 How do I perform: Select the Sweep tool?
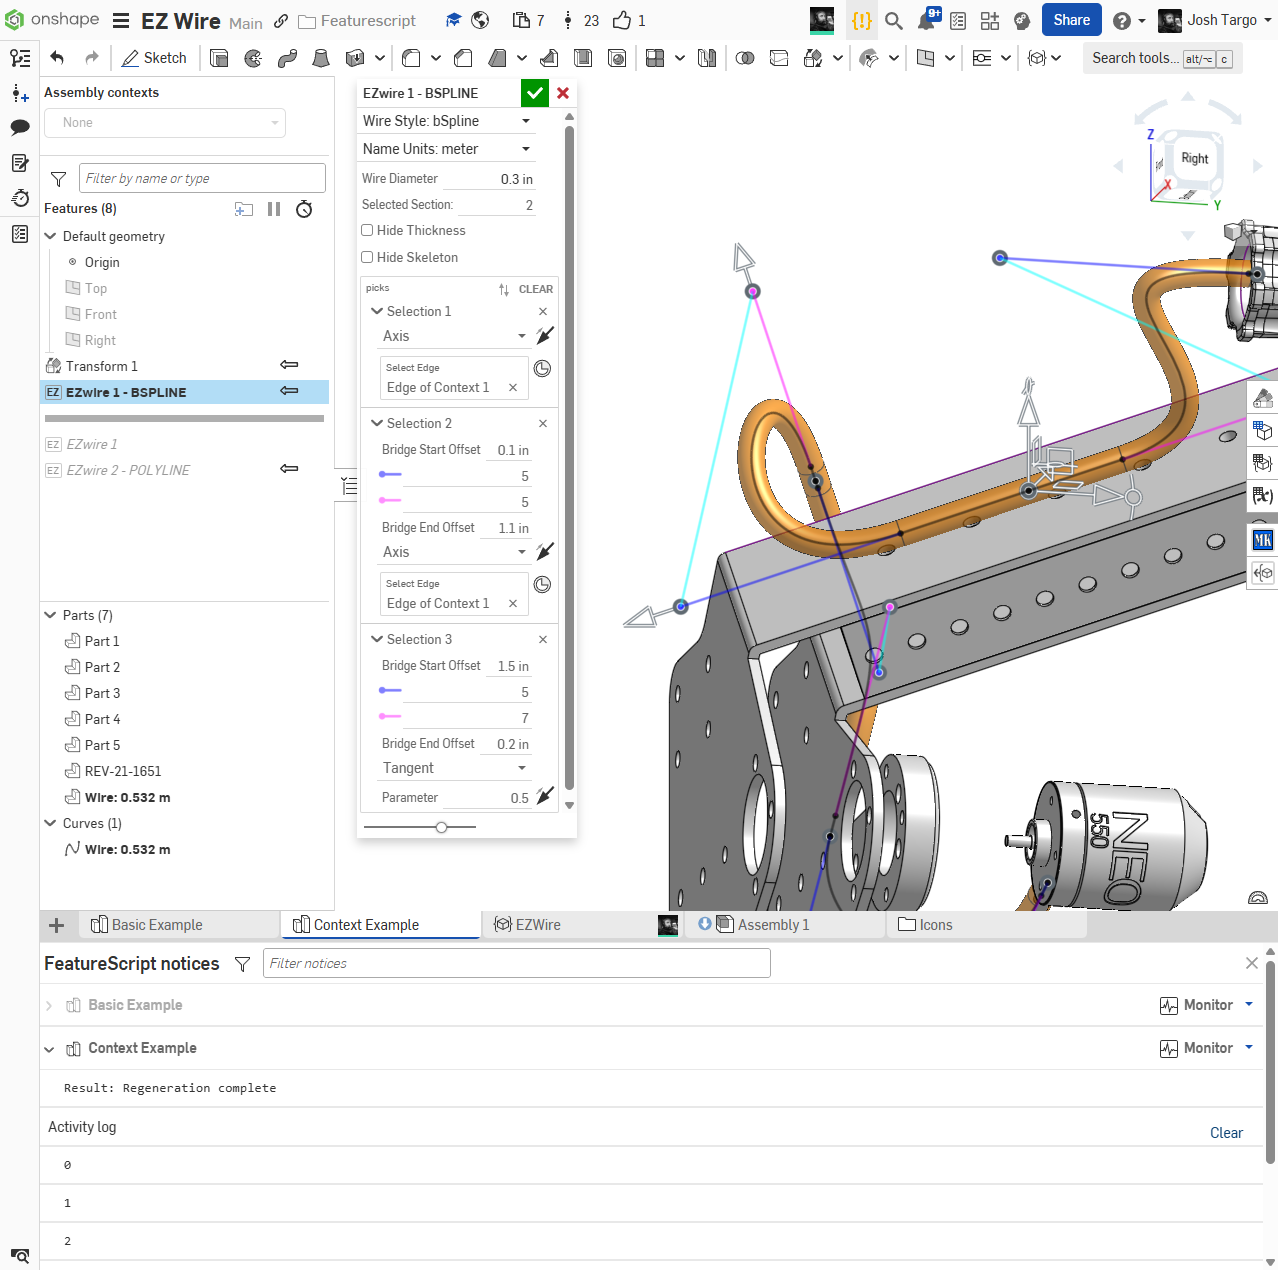point(287,58)
